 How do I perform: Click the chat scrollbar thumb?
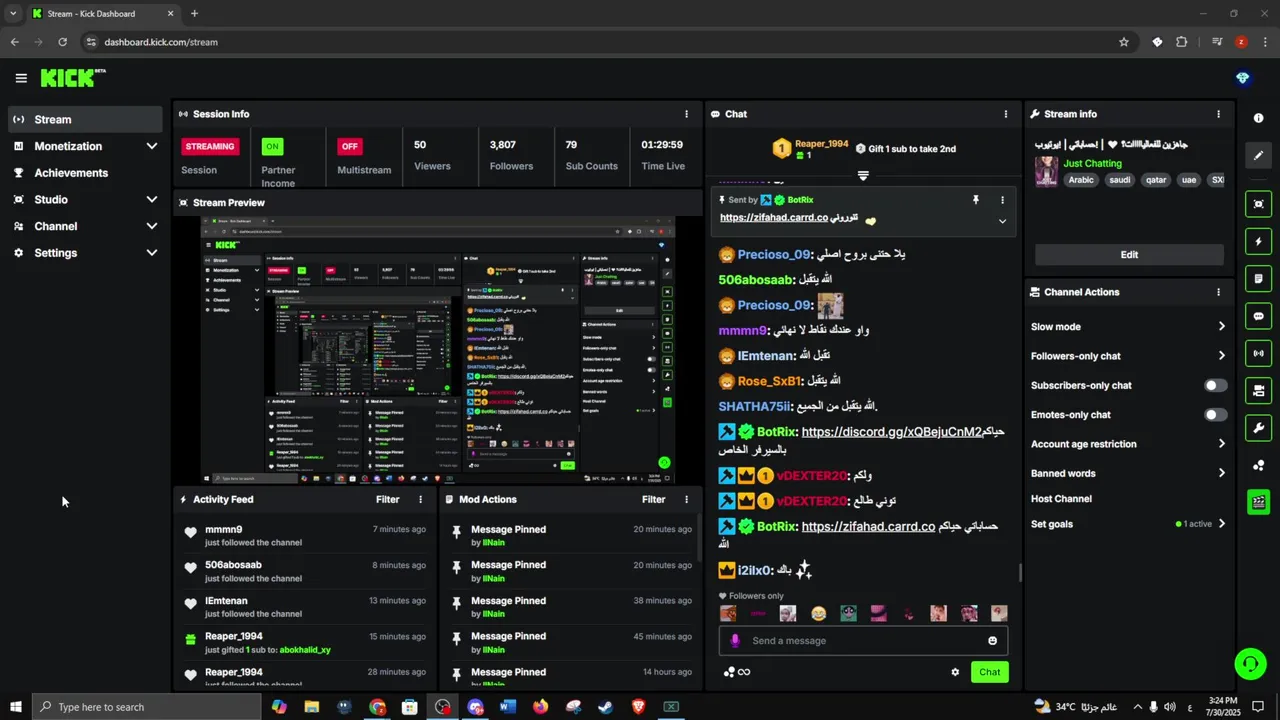point(1020,572)
